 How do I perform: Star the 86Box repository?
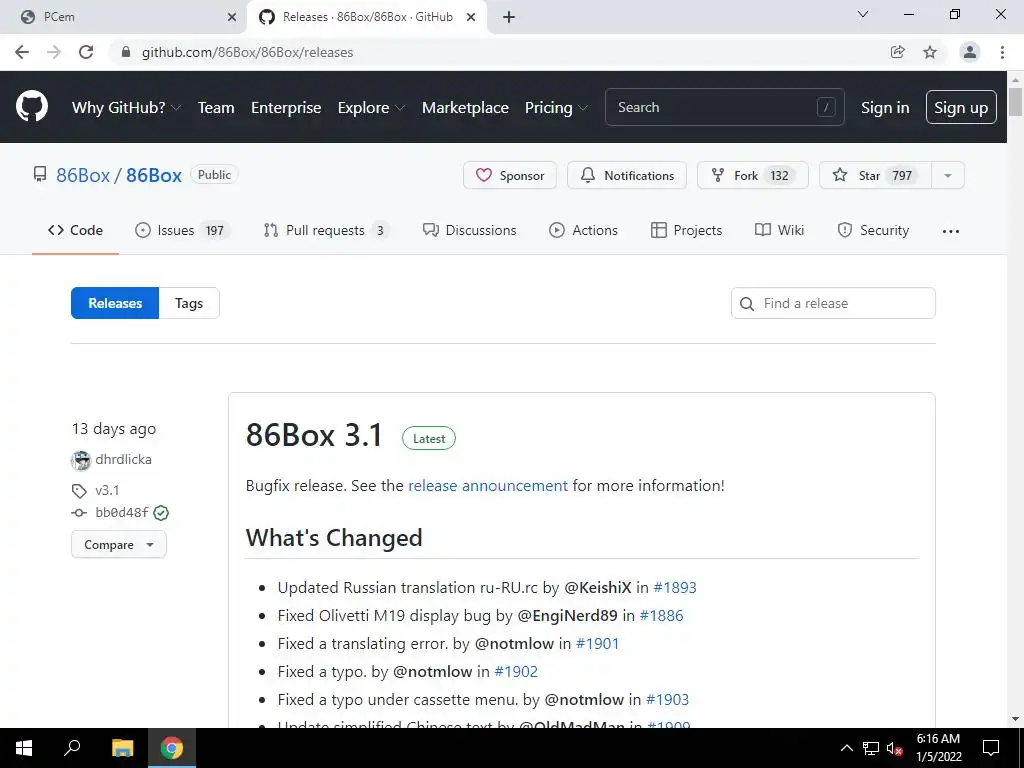click(875, 175)
